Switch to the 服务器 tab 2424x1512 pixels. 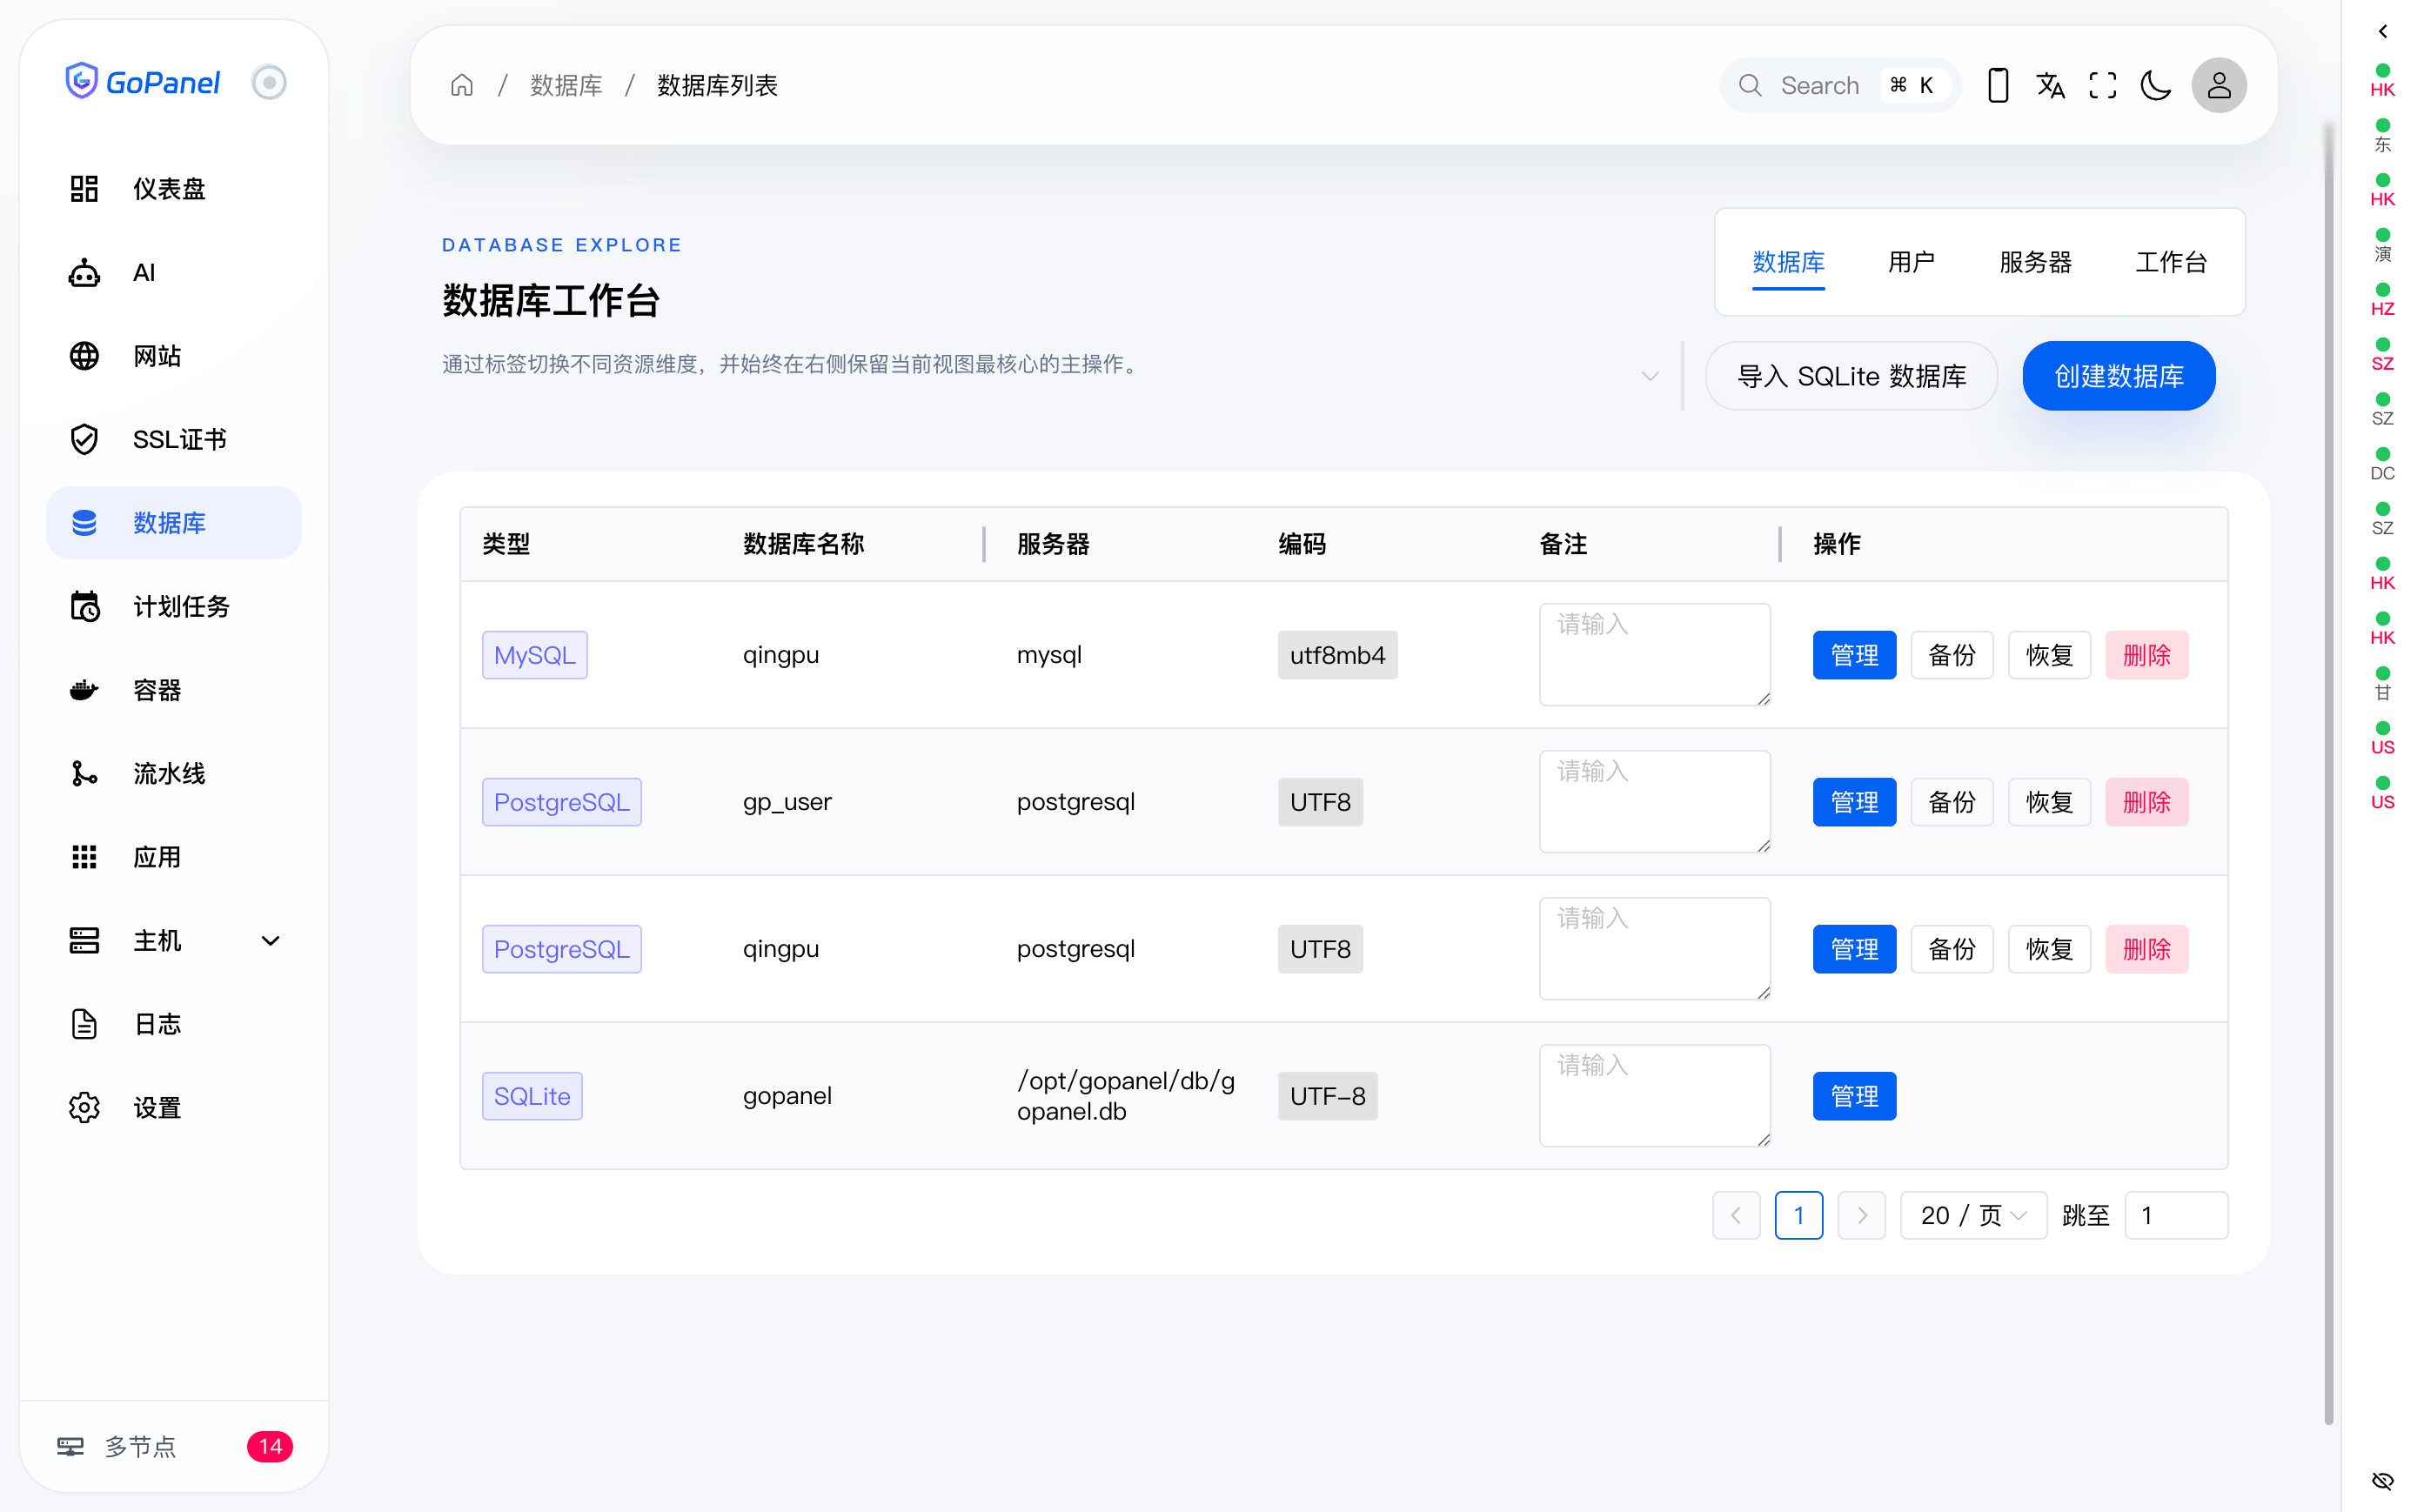point(2035,262)
